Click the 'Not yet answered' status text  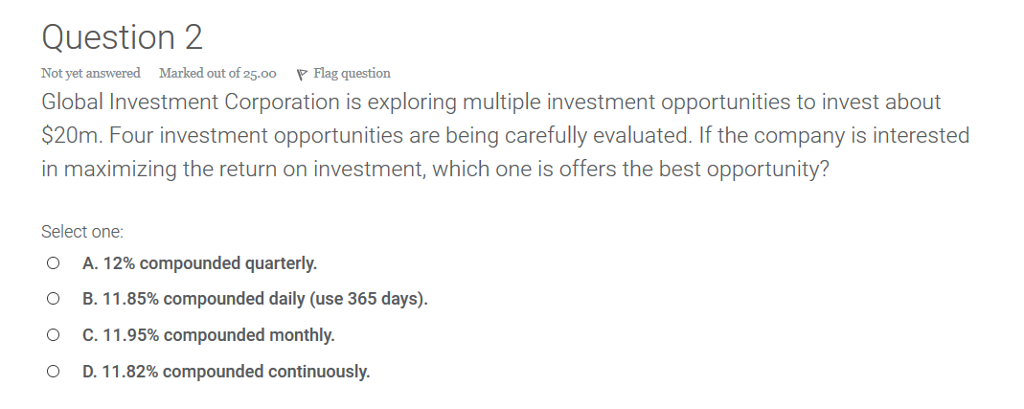(x=91, y=73)
